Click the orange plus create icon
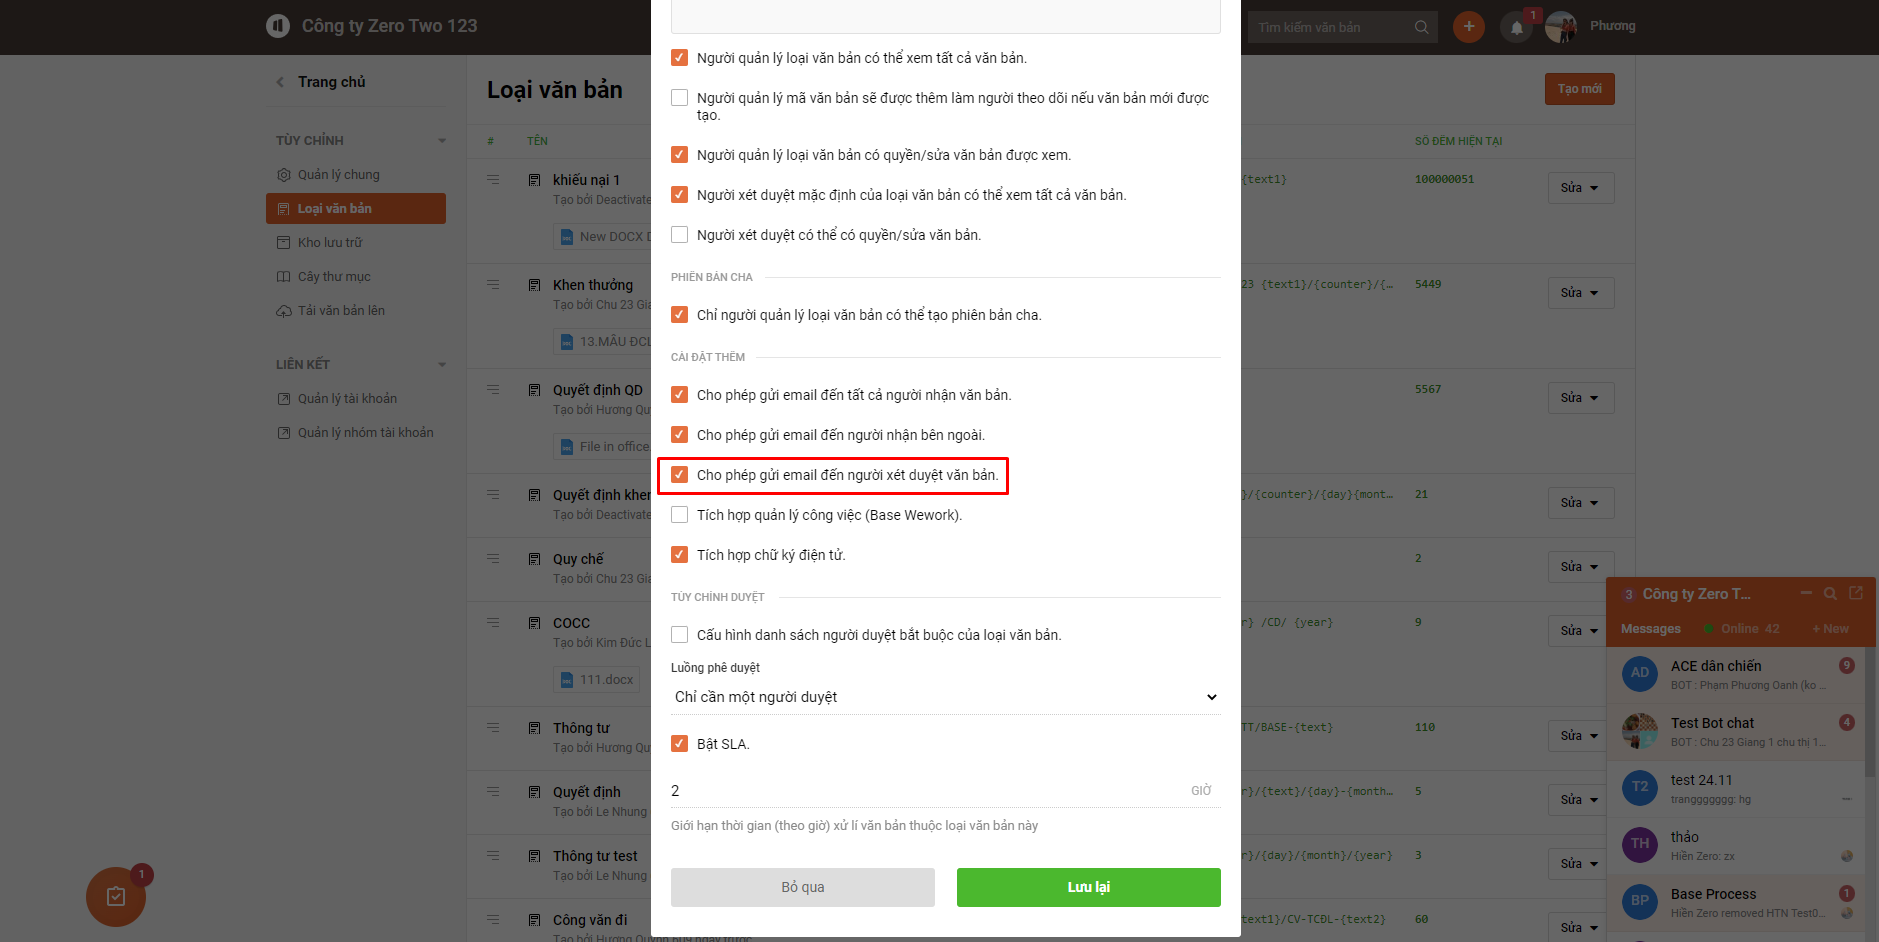 point(1468,27)
